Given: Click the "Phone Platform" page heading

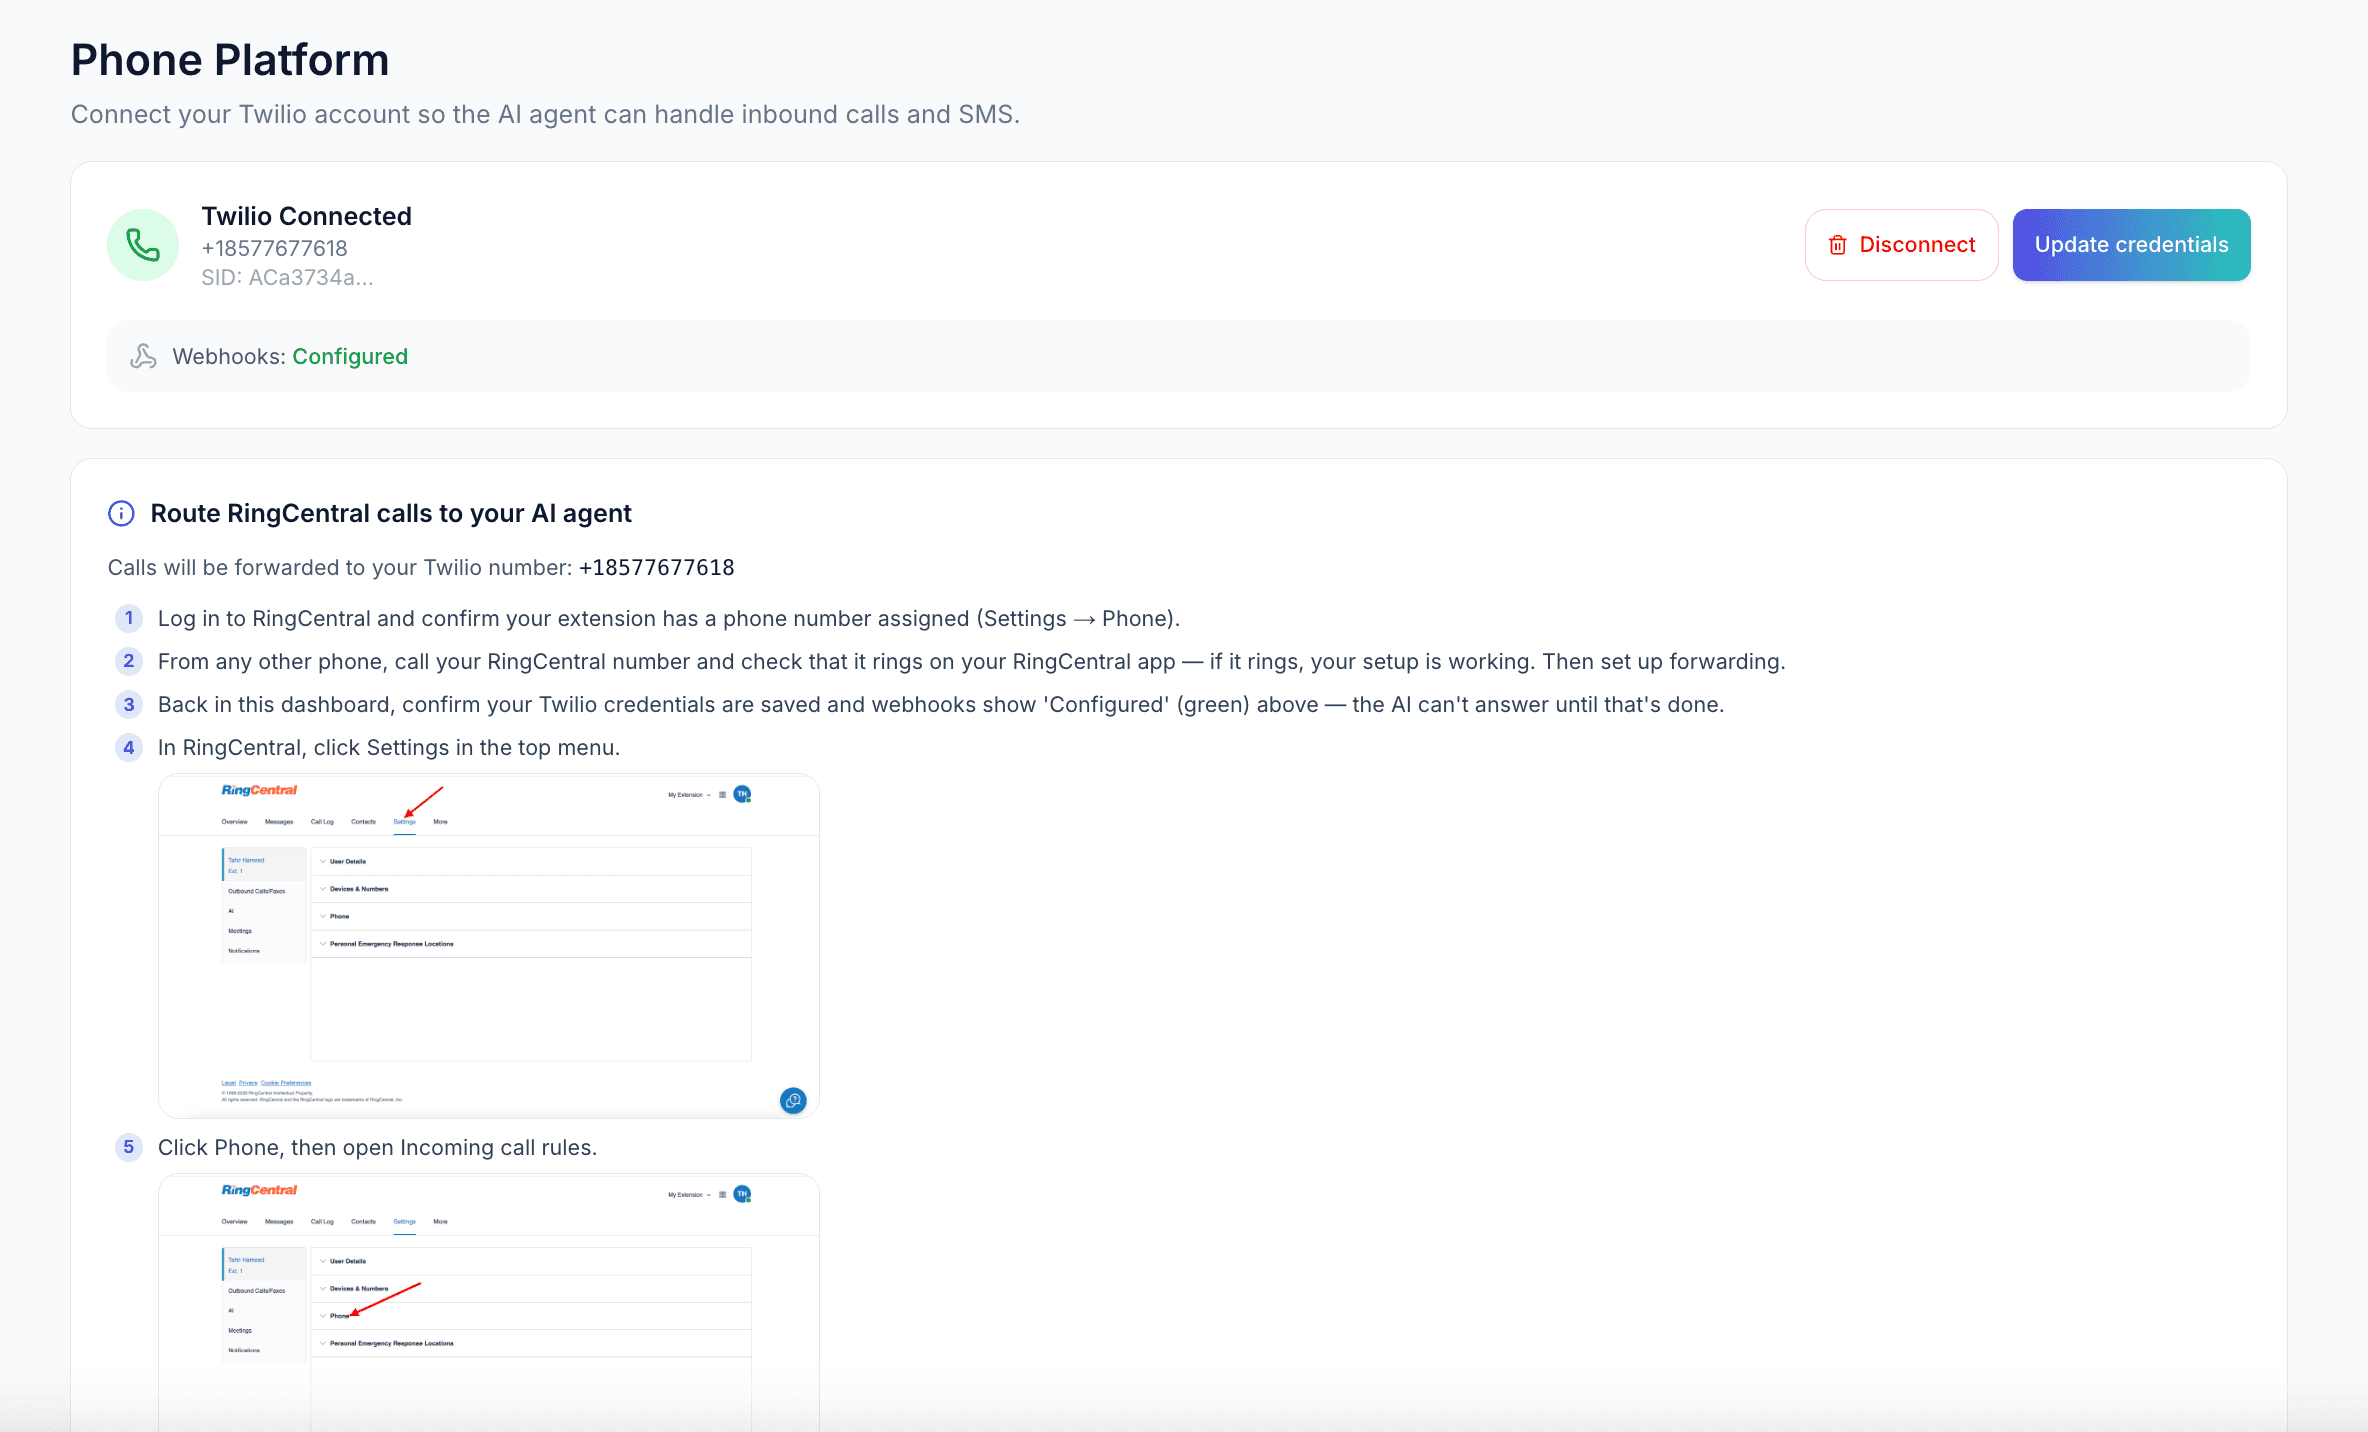Looking at the screenshot, I should (x=230, y=60).
